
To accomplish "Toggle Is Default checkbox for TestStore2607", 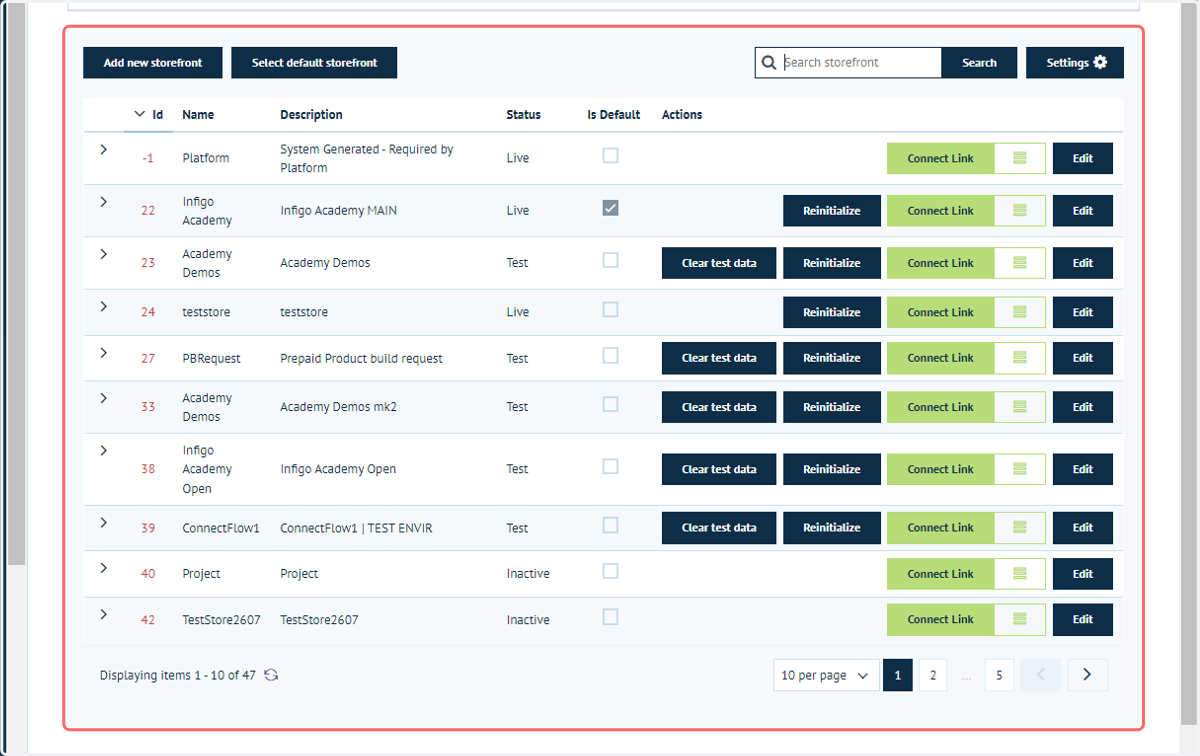I will coord(610,617).
